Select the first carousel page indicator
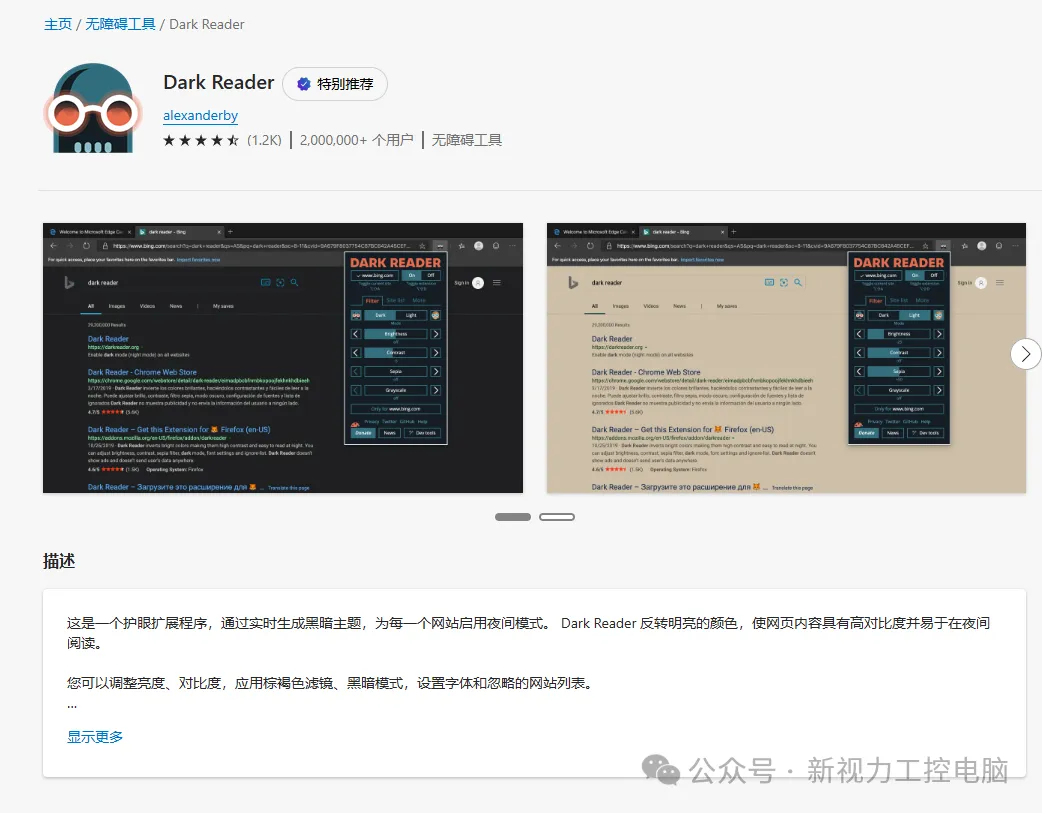This screenshot has width=1042, height=813. 513,517
